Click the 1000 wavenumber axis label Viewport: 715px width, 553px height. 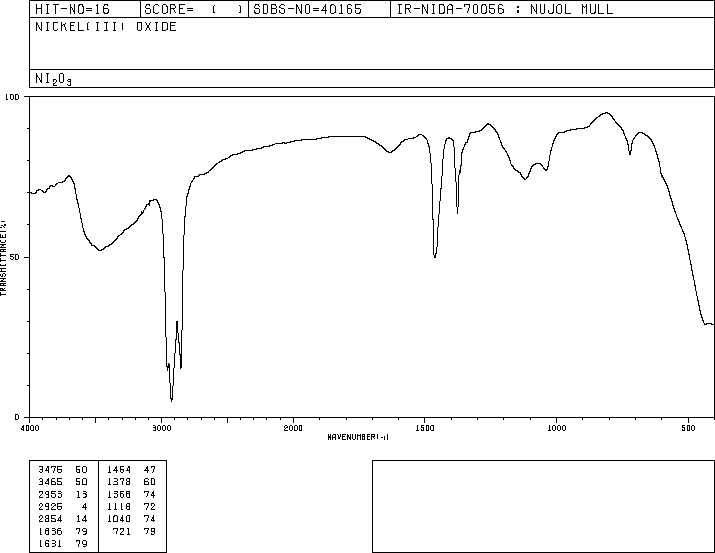click(x=556, y=428)
